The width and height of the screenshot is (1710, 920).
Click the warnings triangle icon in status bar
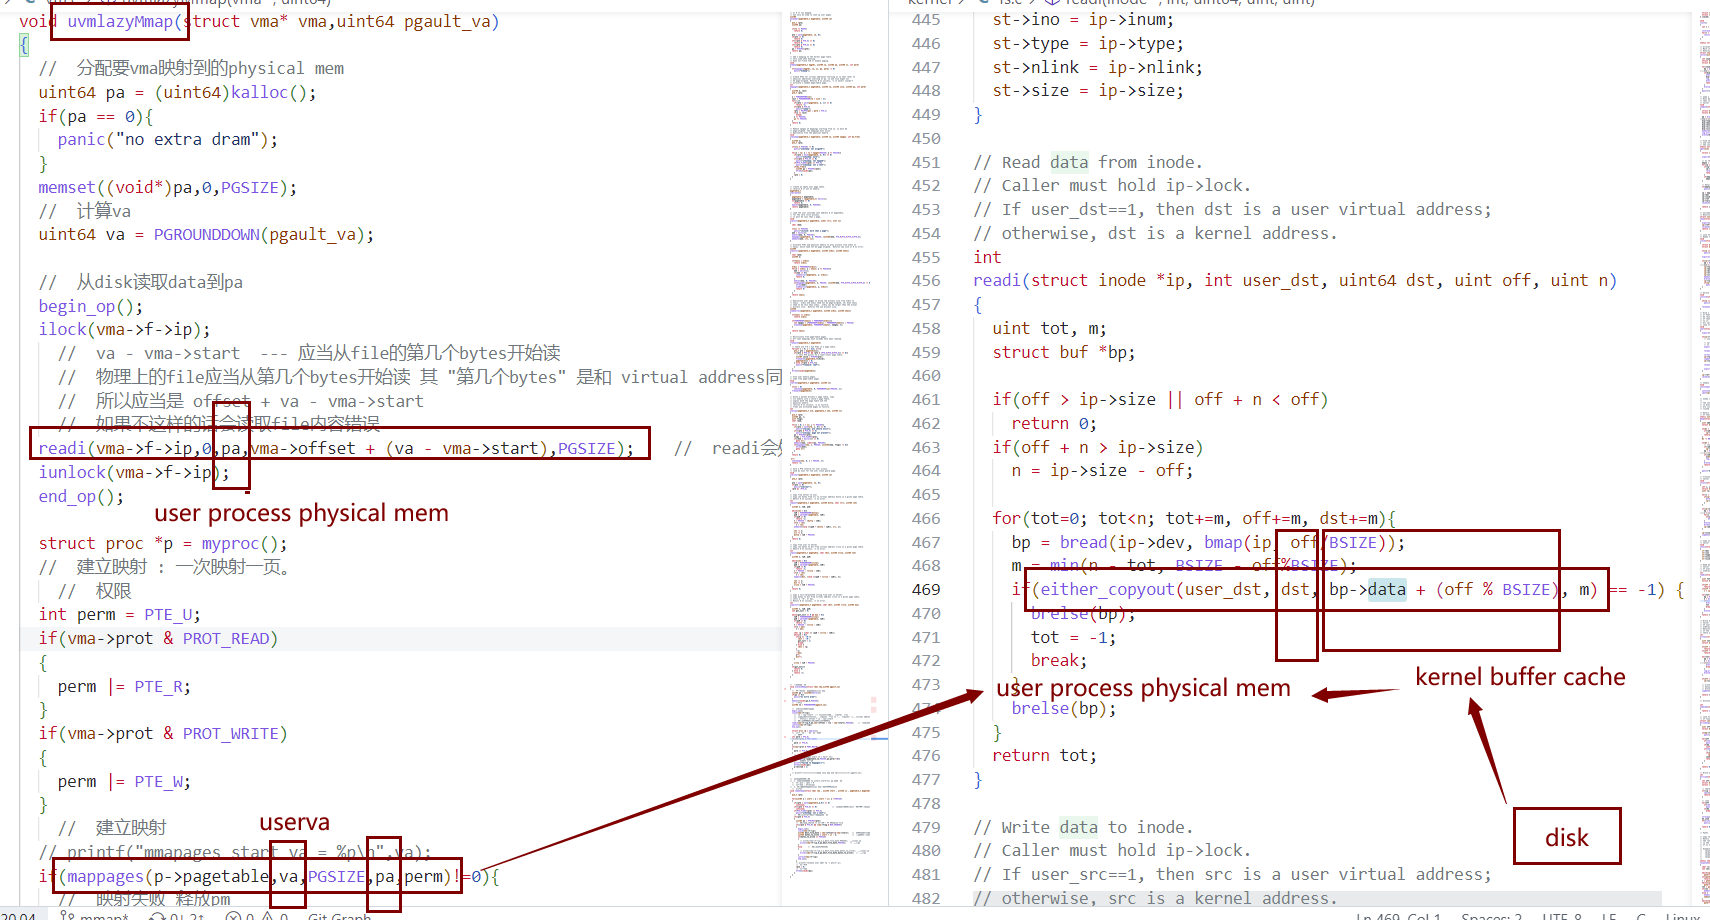click(x=268, y=915)
